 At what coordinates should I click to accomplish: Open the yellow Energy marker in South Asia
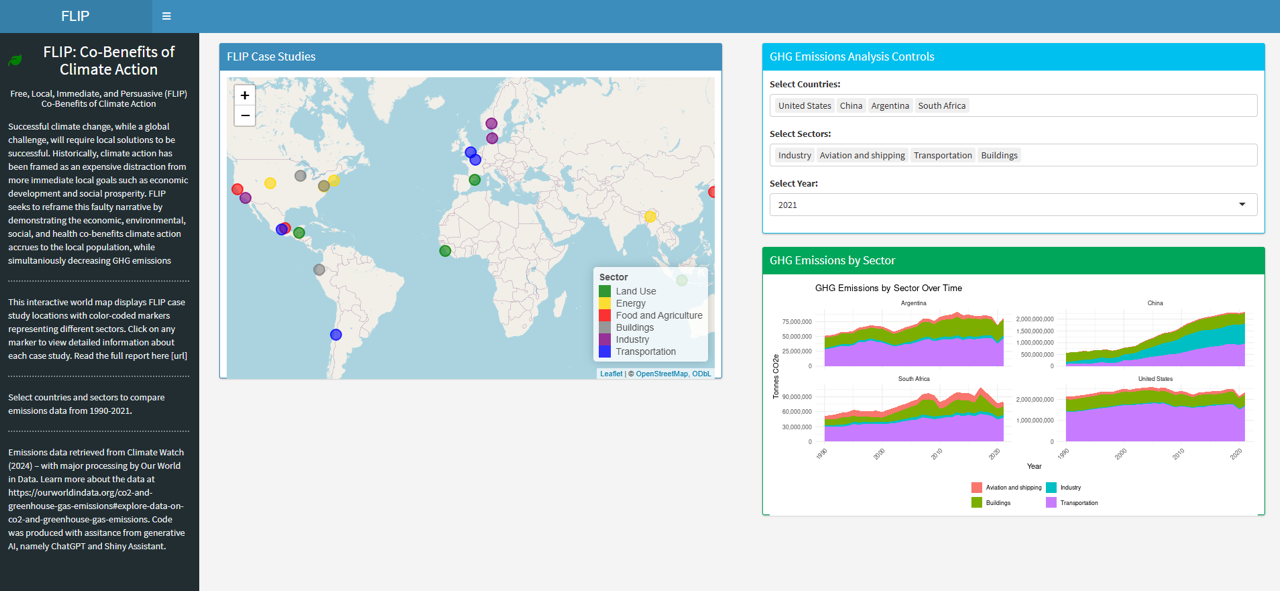point(650,217)
